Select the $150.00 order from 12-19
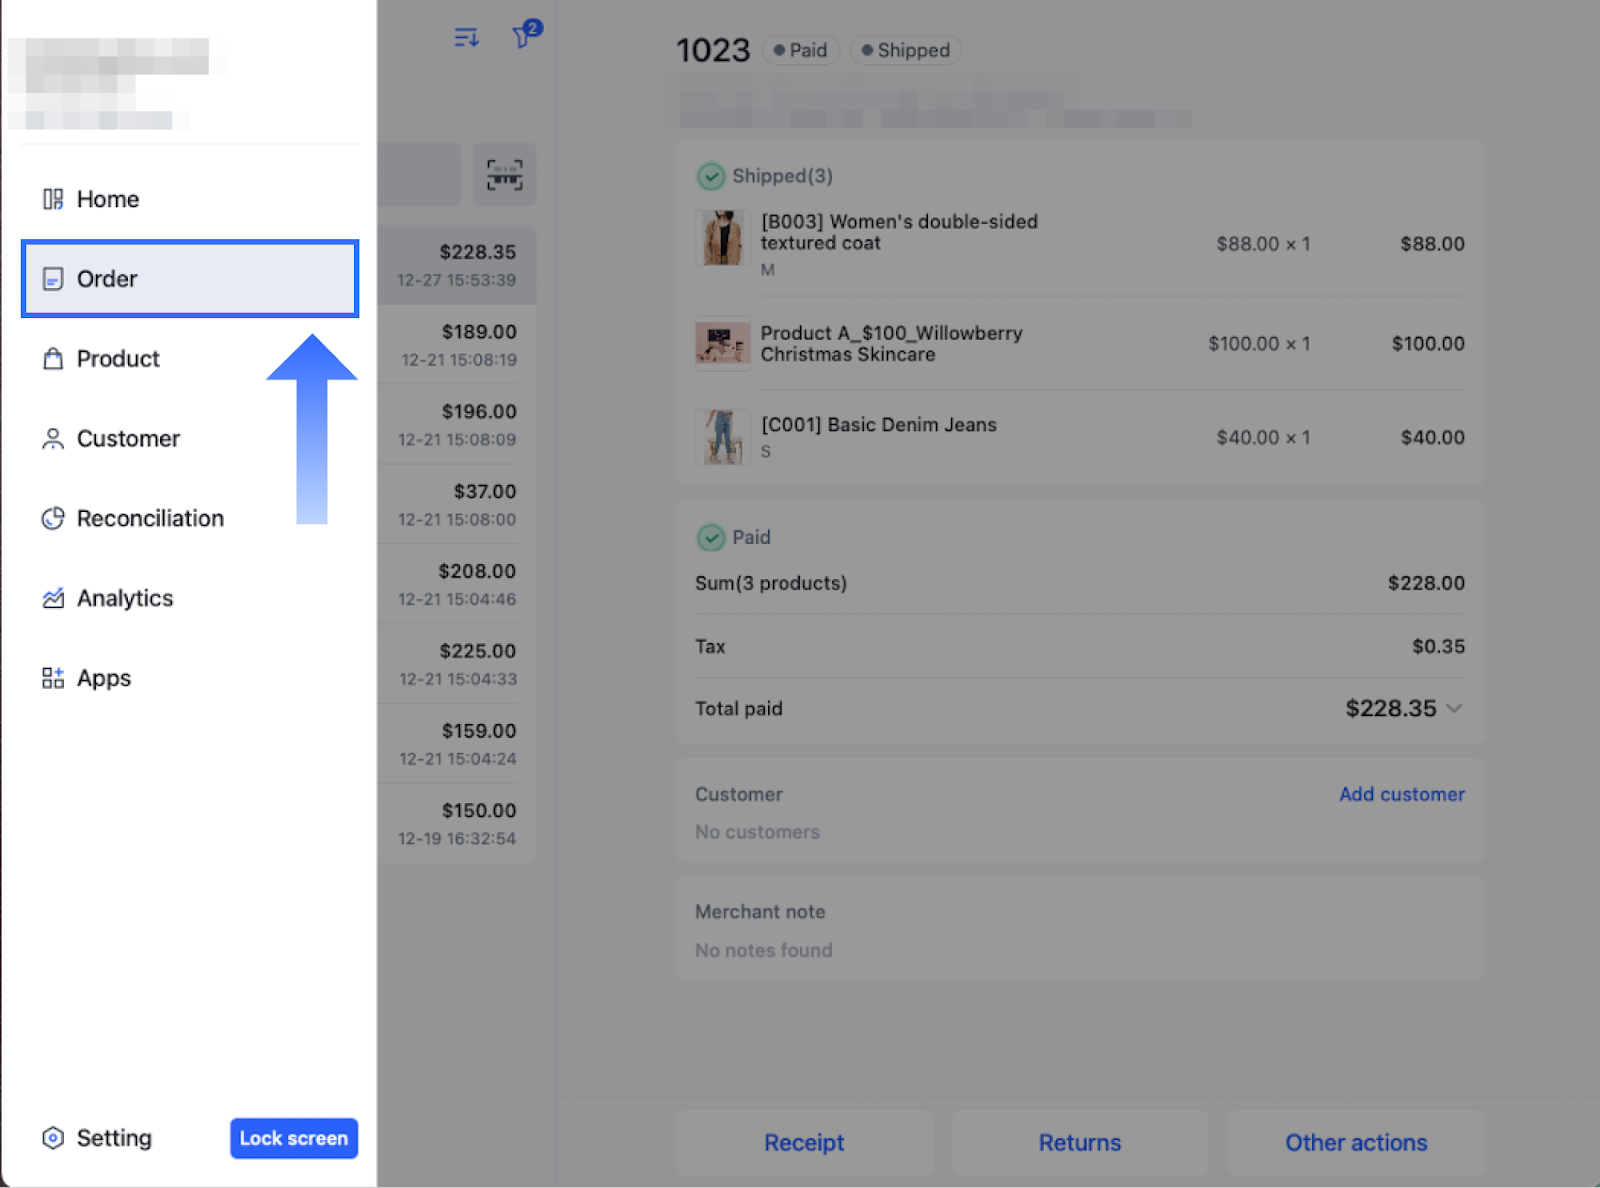Image resolution: width=1600 pixels, height=1188 pixels. [457, 824]
